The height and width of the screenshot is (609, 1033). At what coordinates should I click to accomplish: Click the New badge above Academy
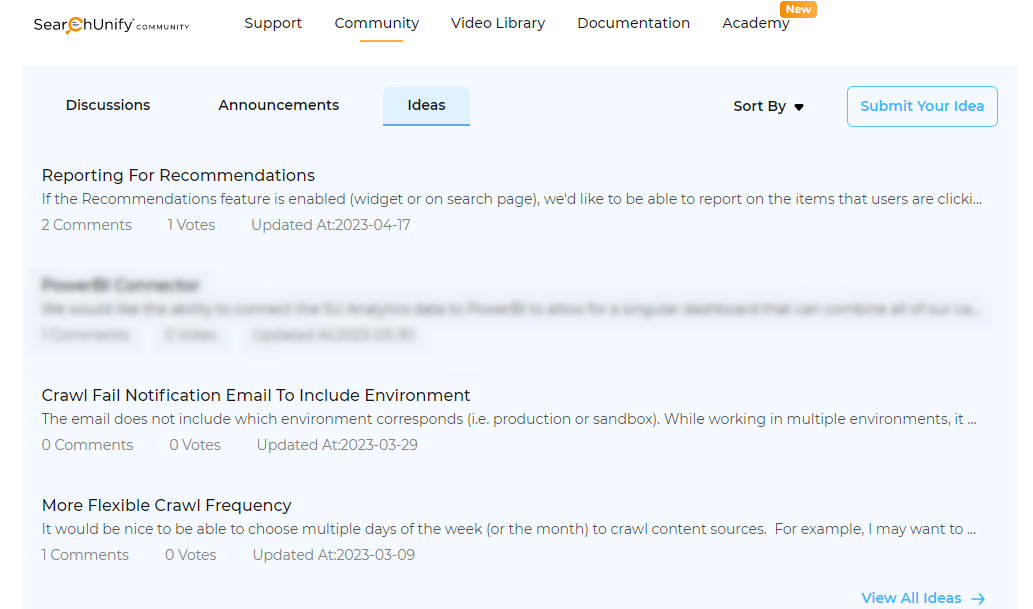[798, 9]
